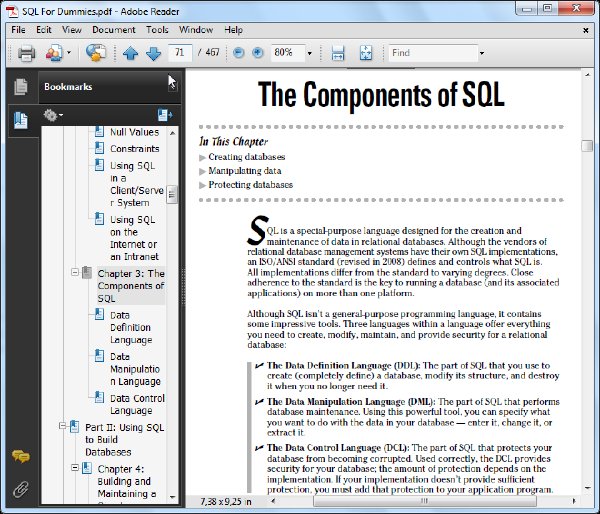Click the Chapter 3 bookmark page icon
The width and height of the screenshot is (600, 514).
[87, 273]
